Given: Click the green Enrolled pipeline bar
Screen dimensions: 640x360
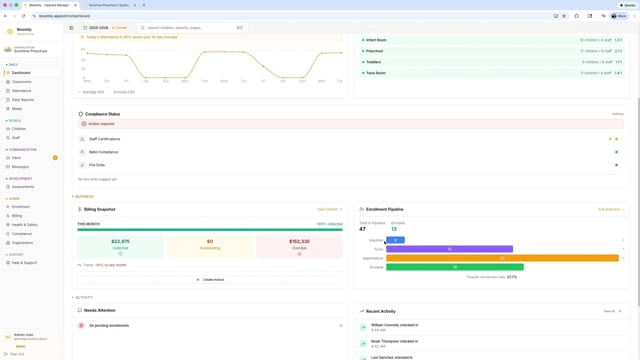Looking at the screenshot, I should tap(455, 267).
